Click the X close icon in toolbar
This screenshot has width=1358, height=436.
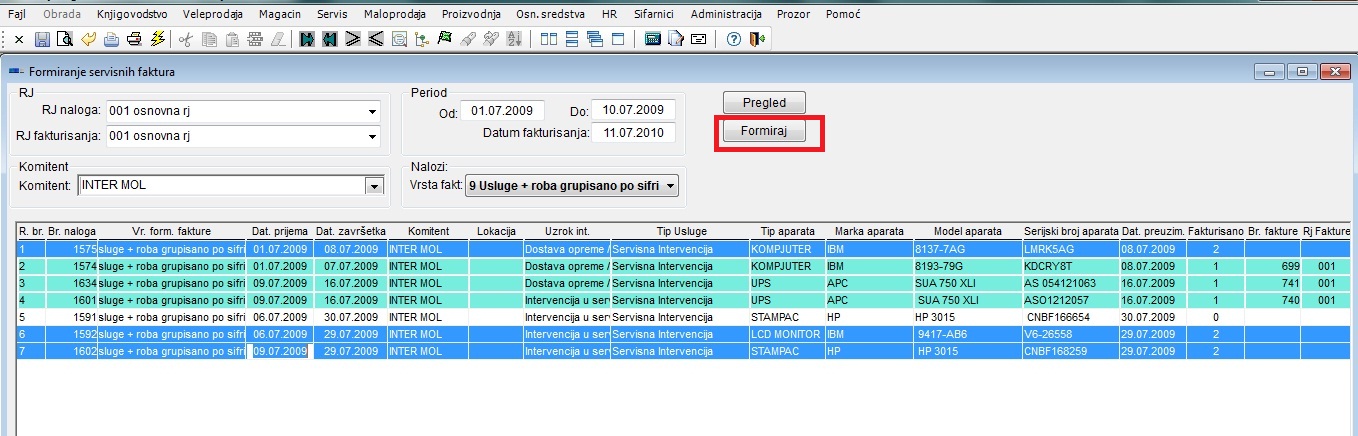(19, 40)
